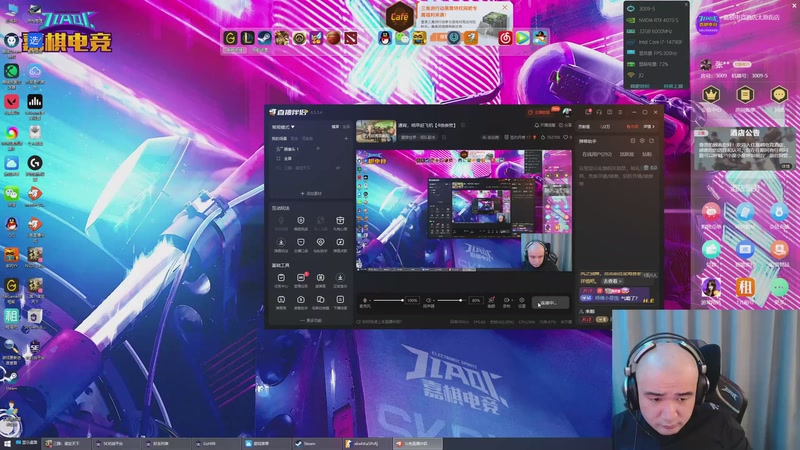The height and width of the screenshot is (450, 800).
Task: Open the tool icon with the red badge
Action: 301,278
